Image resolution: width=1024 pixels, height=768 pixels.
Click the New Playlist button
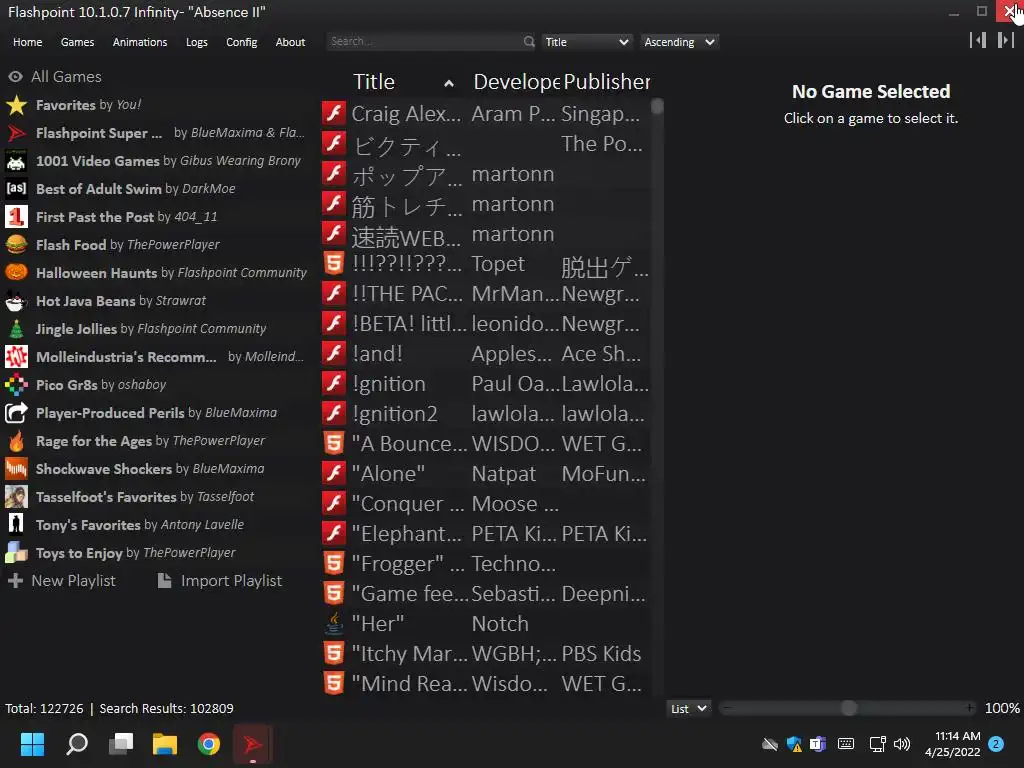62,581
